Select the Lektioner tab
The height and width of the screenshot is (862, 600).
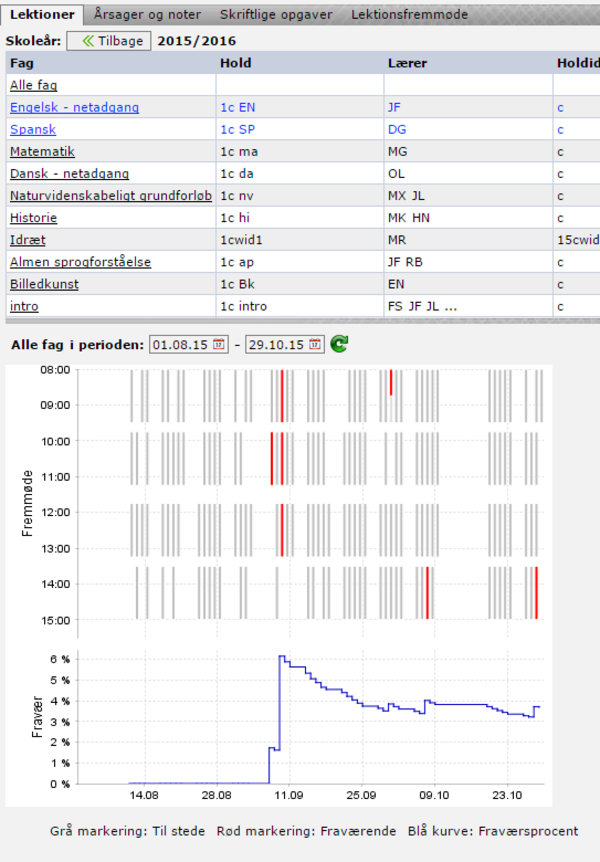point(41,15)
